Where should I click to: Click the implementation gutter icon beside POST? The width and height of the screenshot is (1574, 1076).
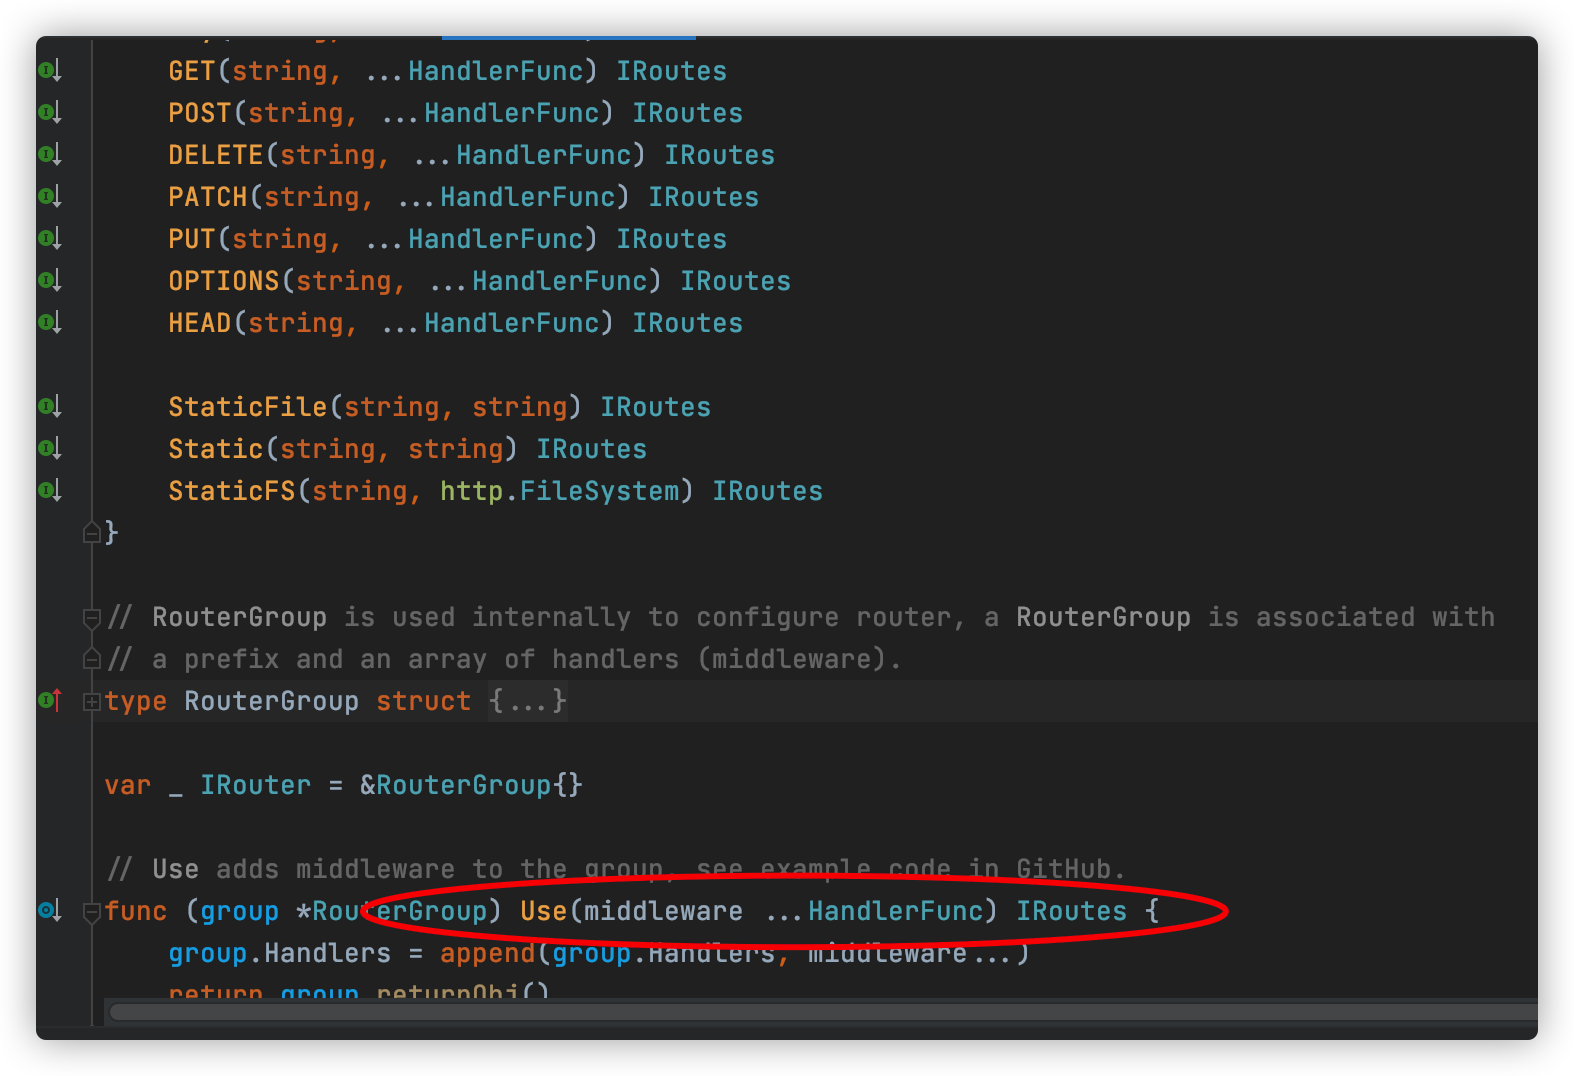pyautogui.click(x=50, y=113)
